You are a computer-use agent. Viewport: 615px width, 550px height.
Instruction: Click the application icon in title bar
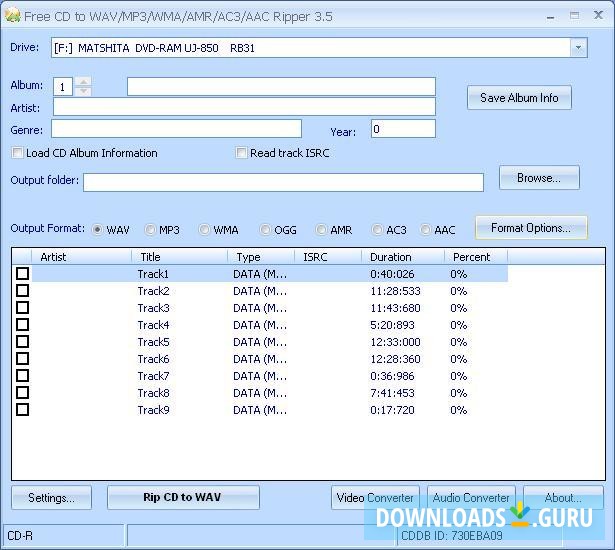(x=13, y=16)
